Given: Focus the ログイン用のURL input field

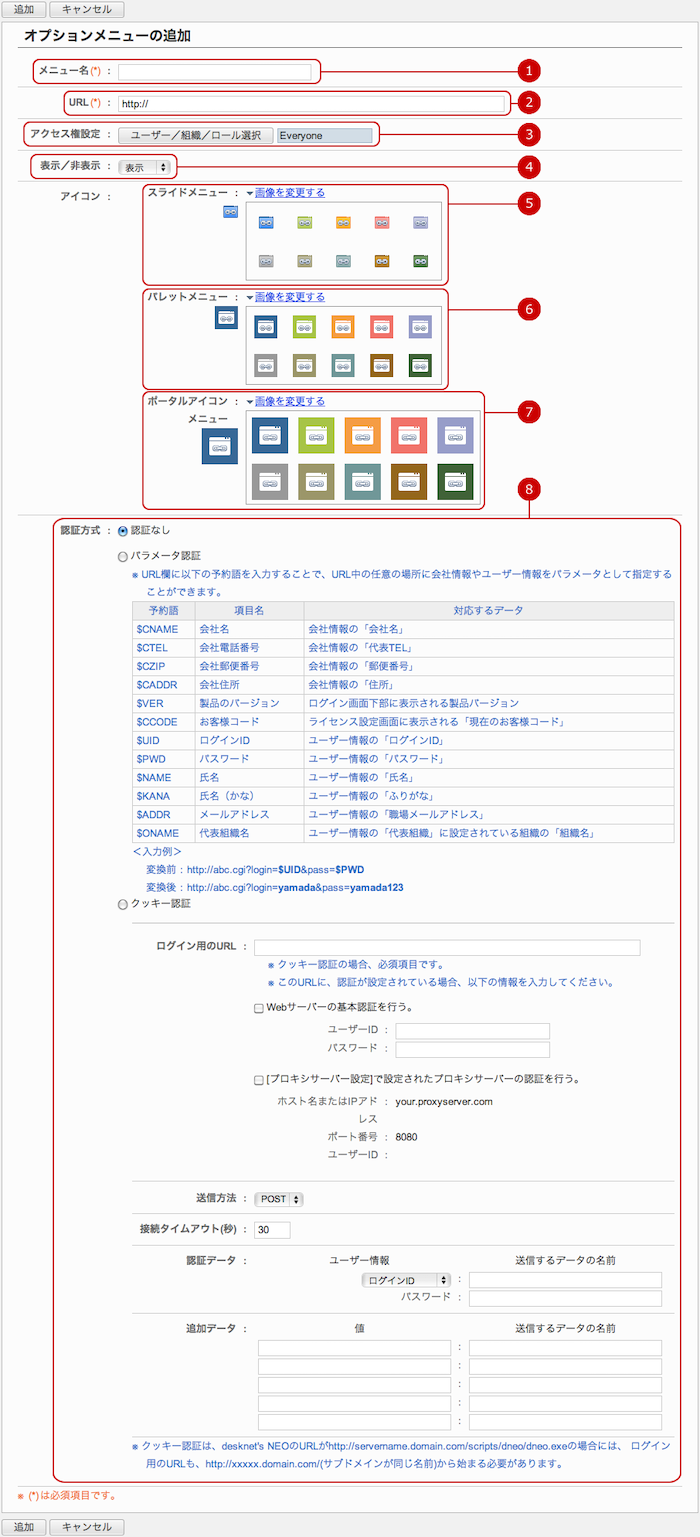Looking at the screenshot, I should 447,947.
